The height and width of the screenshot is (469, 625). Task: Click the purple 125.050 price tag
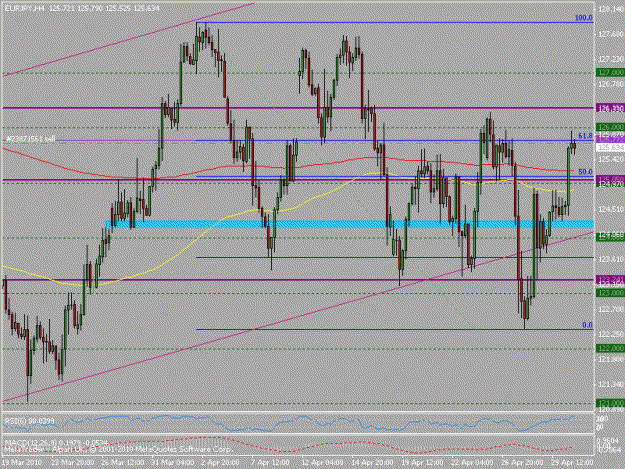pos(610,180)
